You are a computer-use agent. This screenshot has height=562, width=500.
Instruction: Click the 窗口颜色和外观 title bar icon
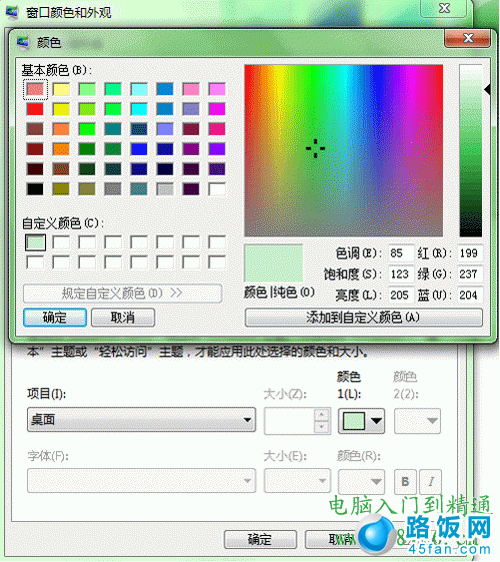point(12,12)
